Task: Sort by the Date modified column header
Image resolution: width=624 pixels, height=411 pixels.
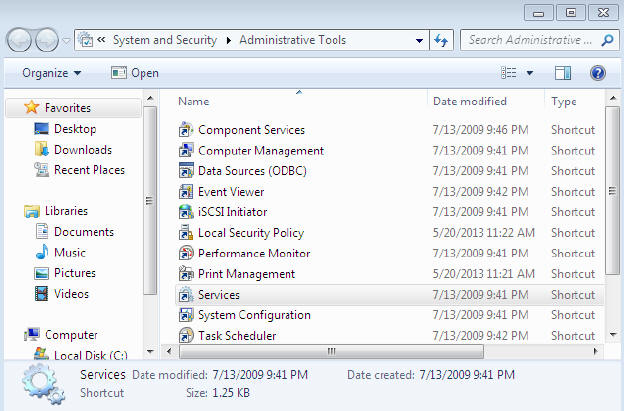Action: coord(470,101)
